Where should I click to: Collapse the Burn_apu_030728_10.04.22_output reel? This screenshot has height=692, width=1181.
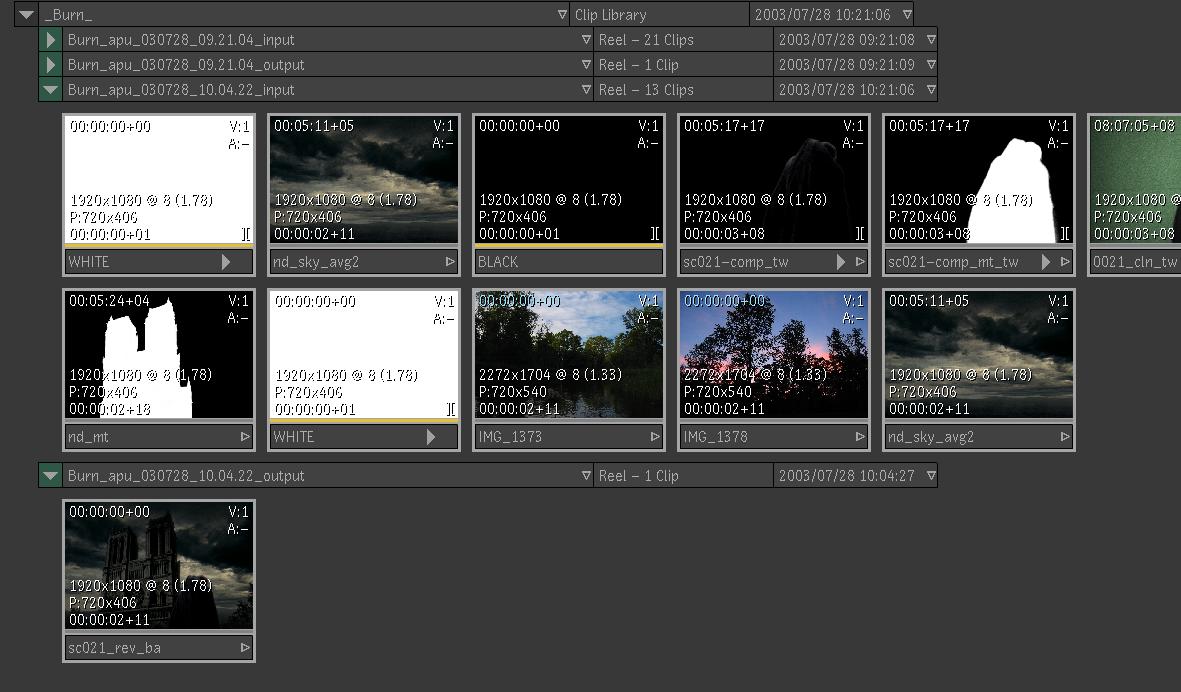50,476
